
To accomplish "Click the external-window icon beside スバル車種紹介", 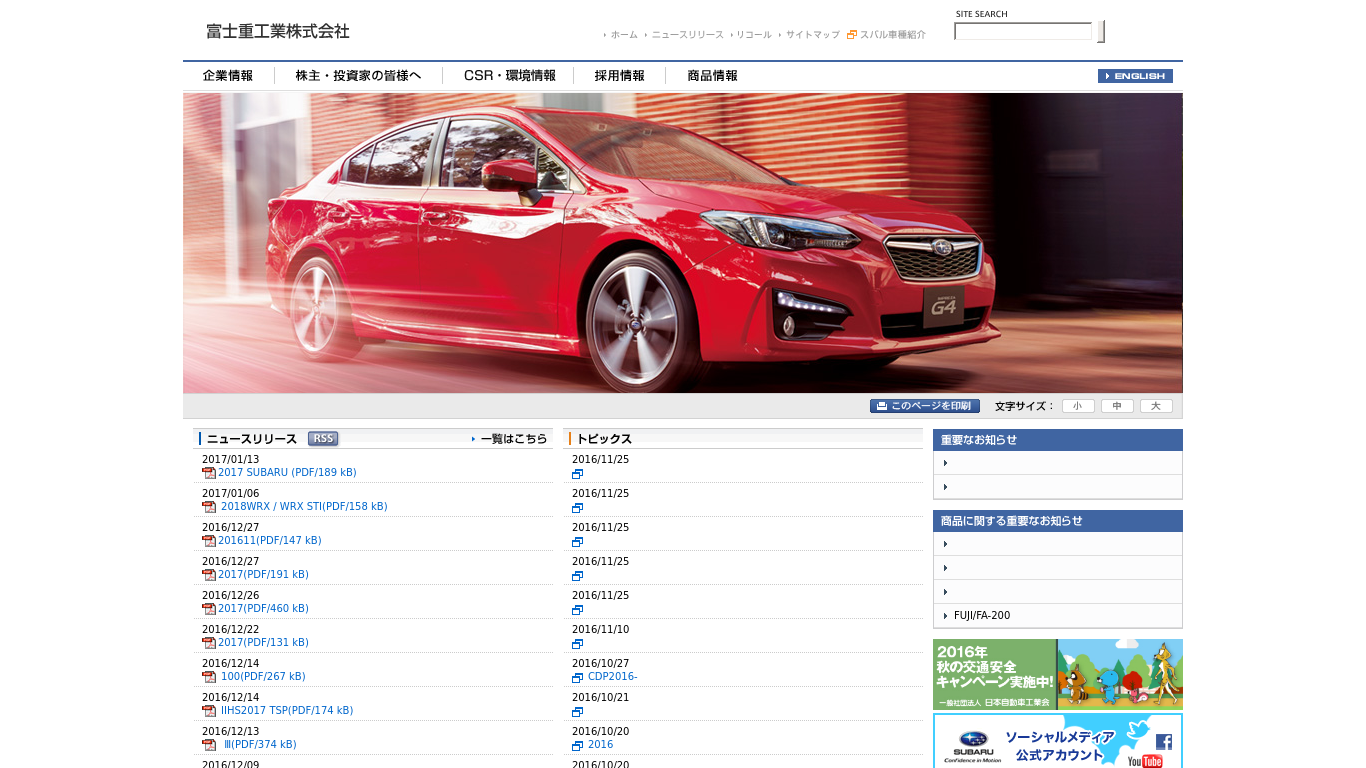I will (x=851, y=34).
